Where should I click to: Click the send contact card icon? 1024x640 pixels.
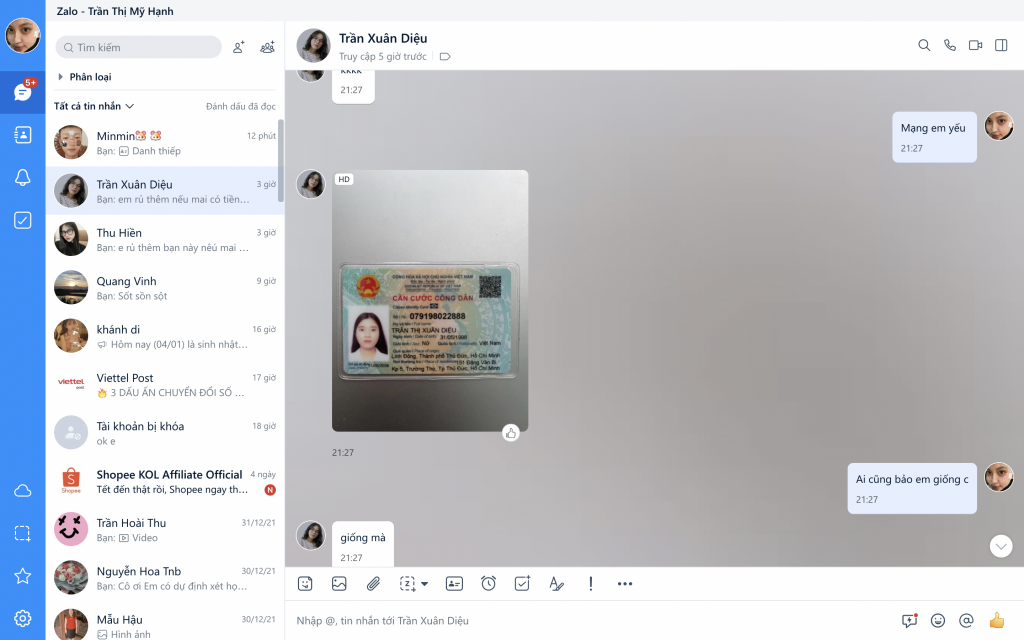[454, 583]
